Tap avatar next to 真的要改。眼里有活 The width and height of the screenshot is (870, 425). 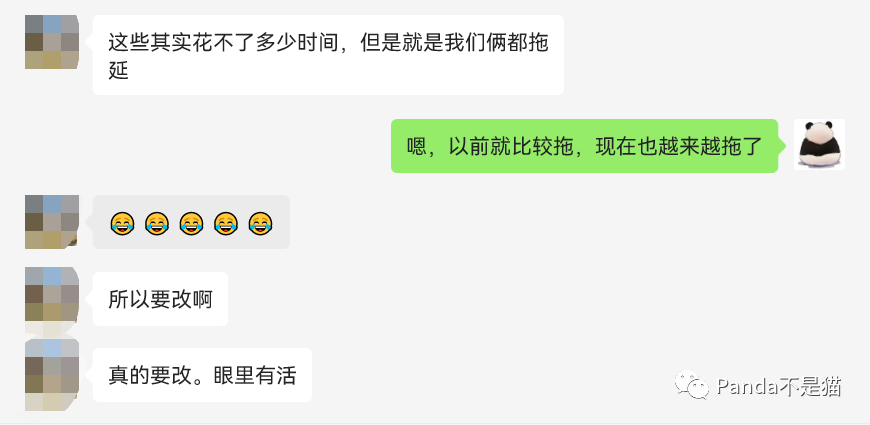point(52,375)
